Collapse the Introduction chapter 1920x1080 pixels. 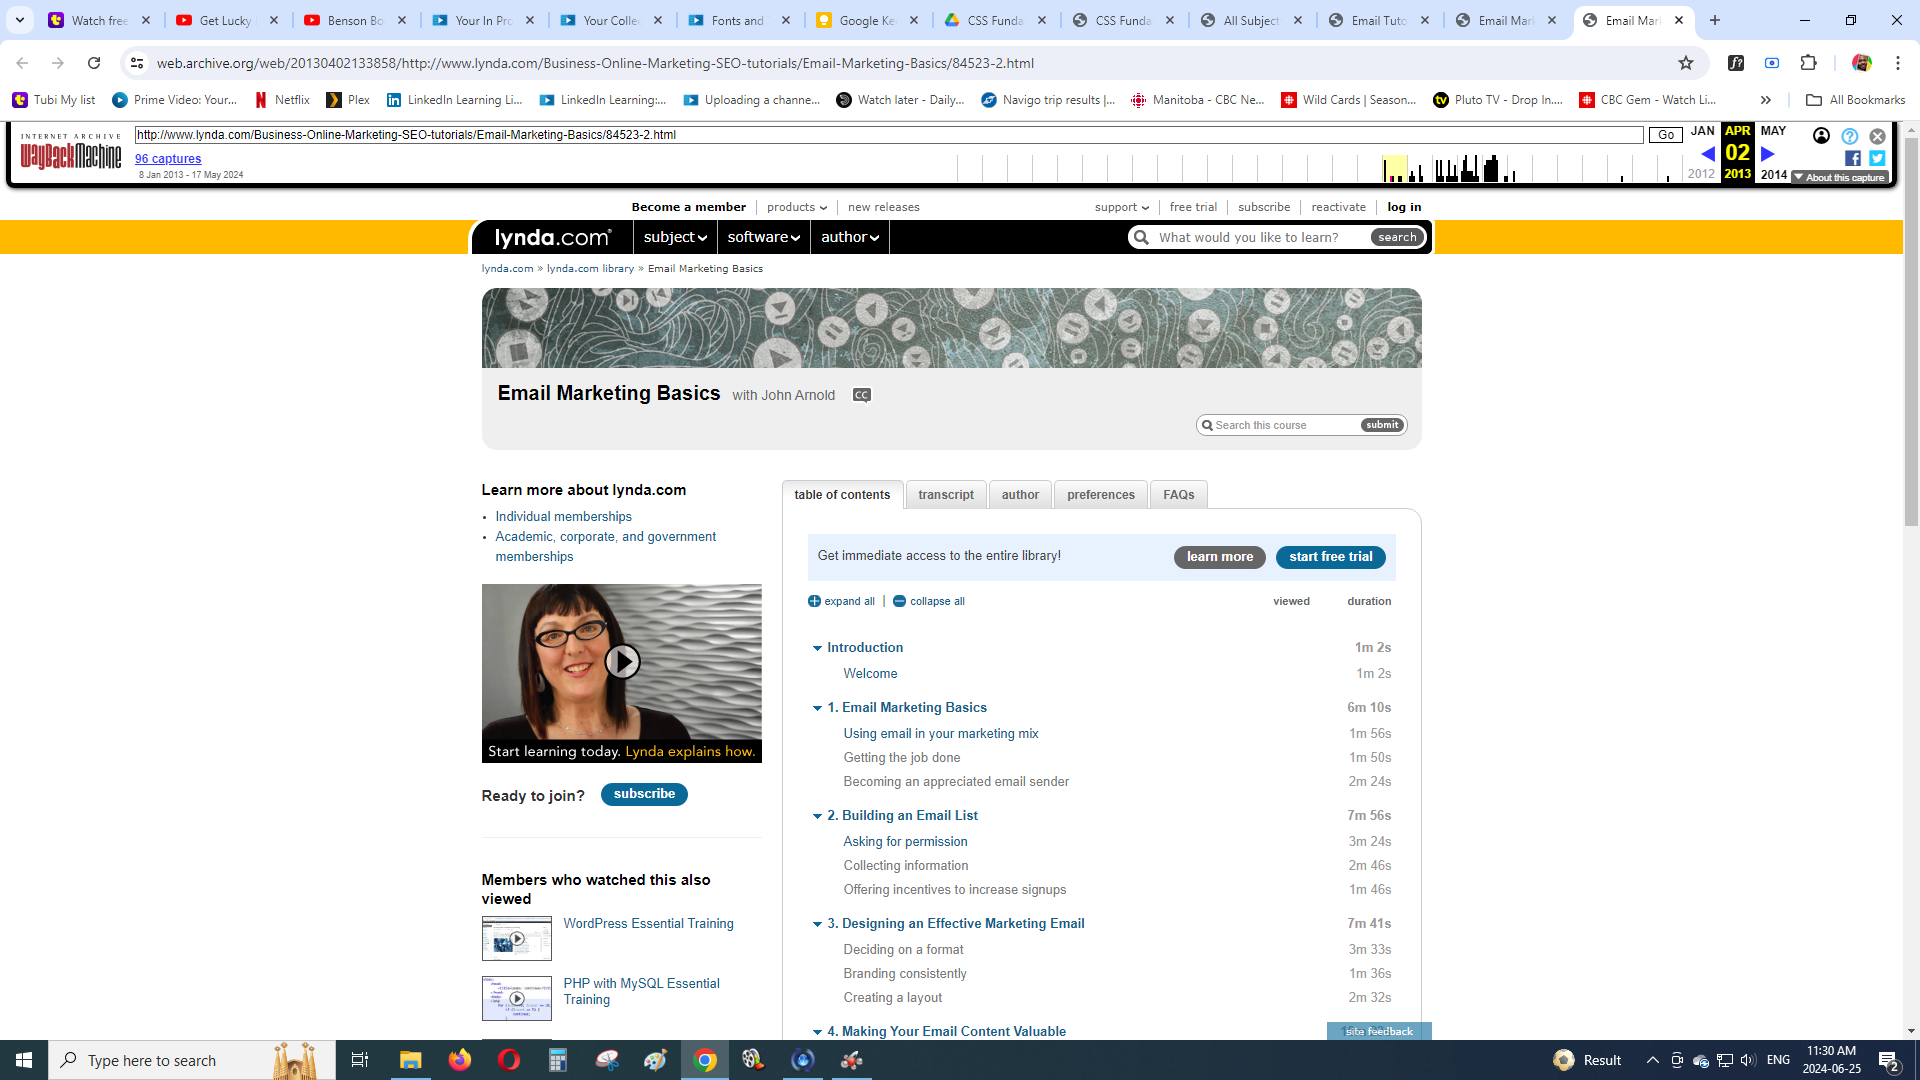[x=817, y=648]
